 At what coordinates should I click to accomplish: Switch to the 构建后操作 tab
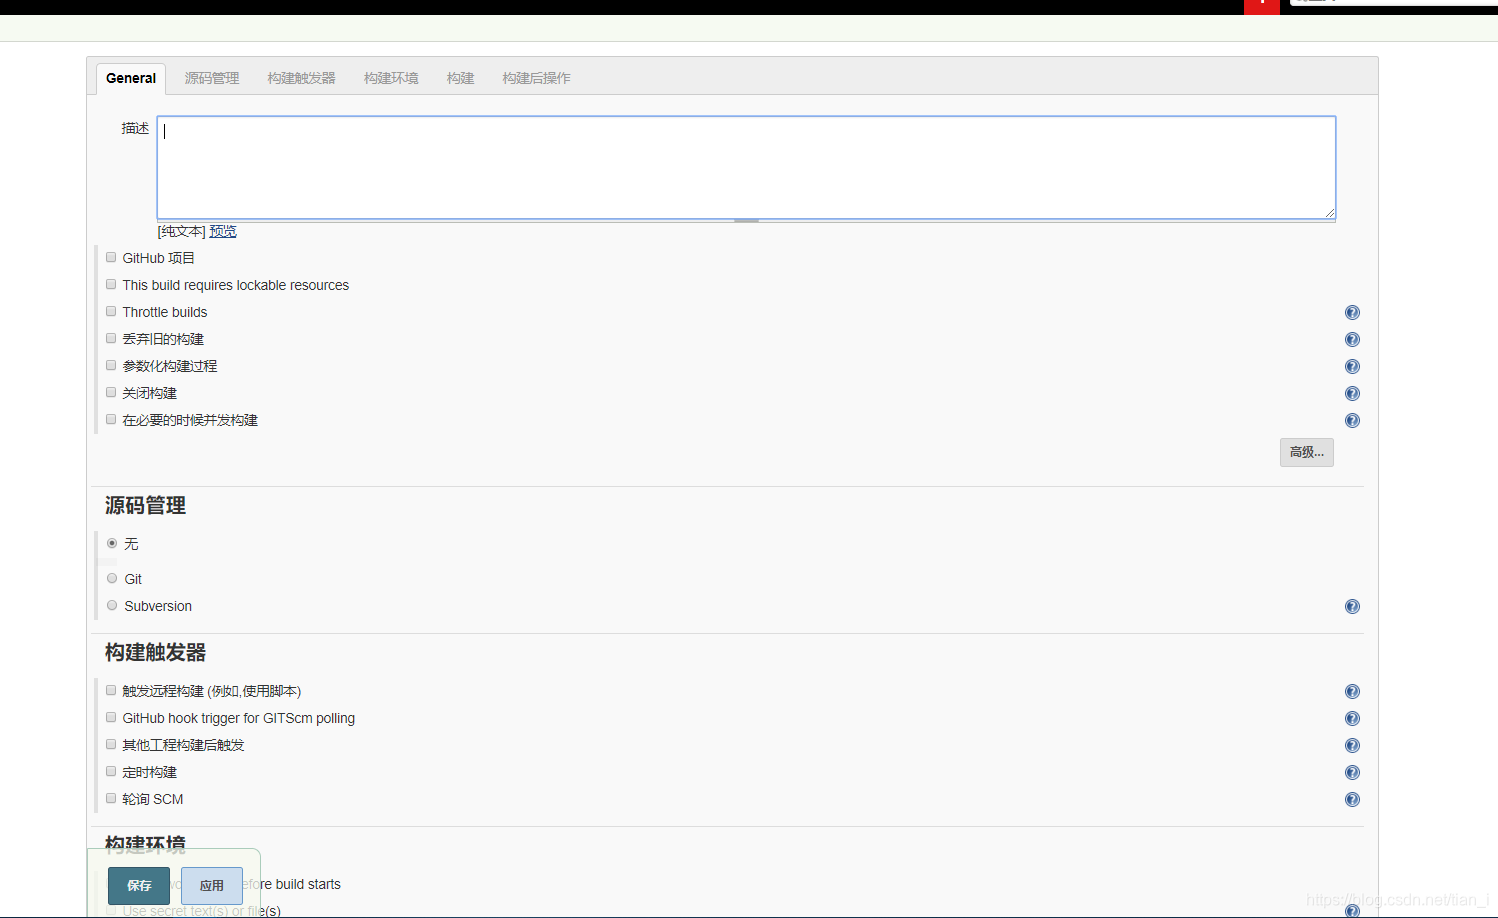click(x=537, y=78)
